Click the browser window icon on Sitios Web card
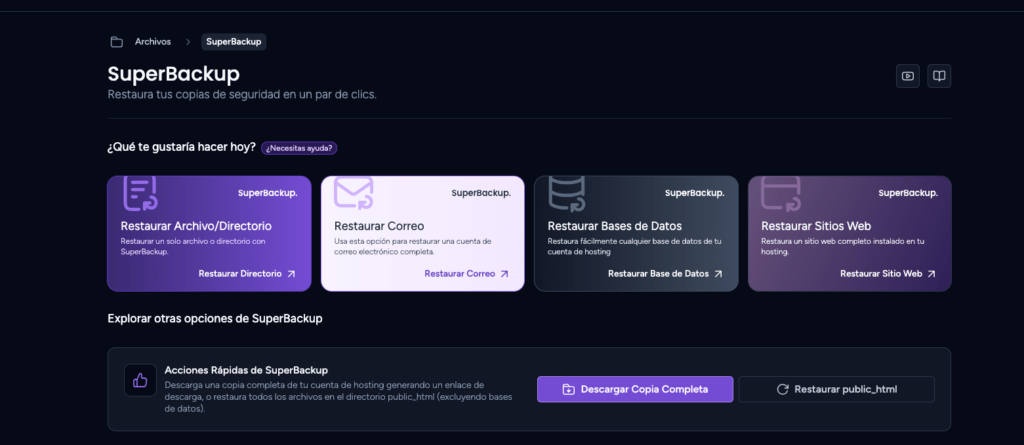 pyautogui.click(x=781, y=193)
